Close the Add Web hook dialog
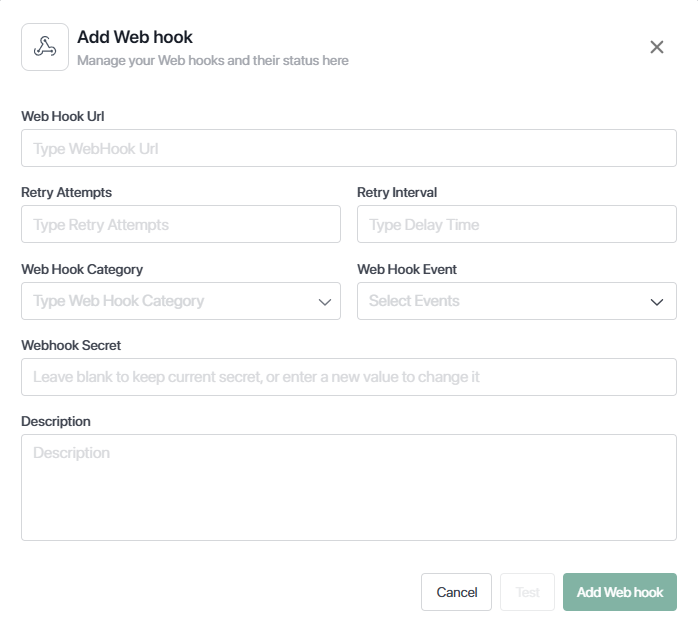Screen dimensions: 698x626 [x=657, y=47]
